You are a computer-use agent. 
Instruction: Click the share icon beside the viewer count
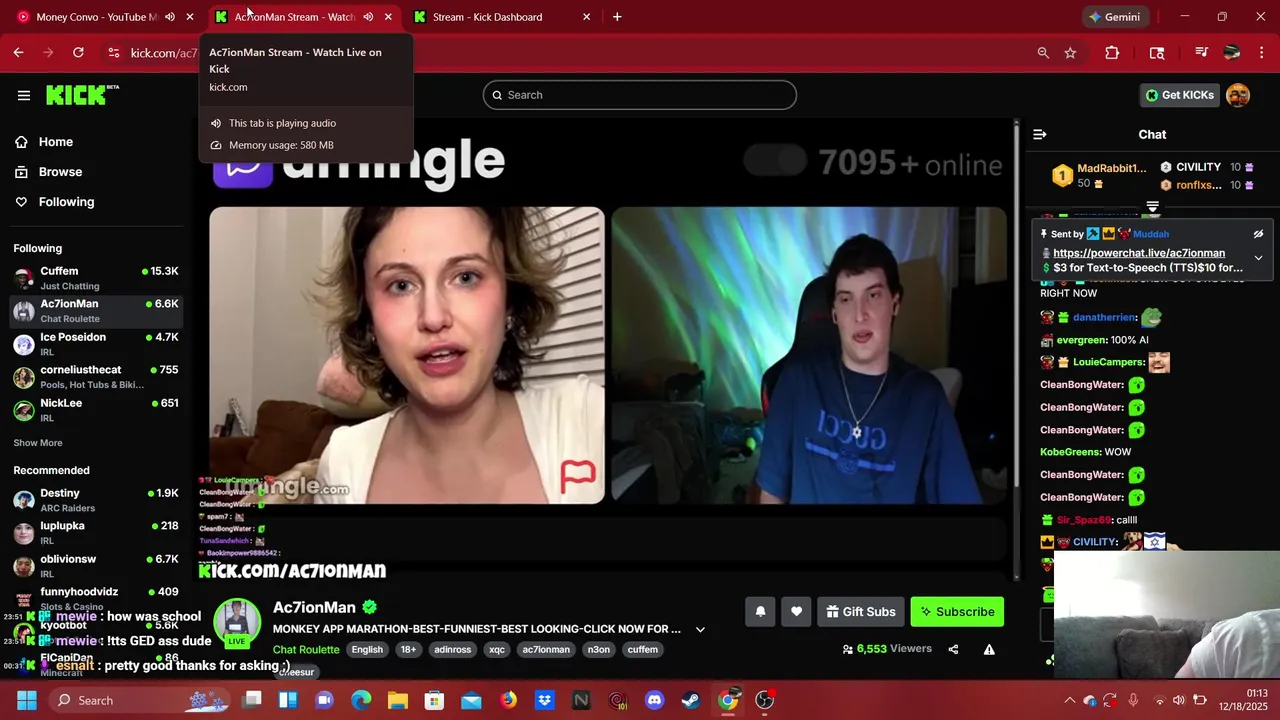(x=953, y=649)
